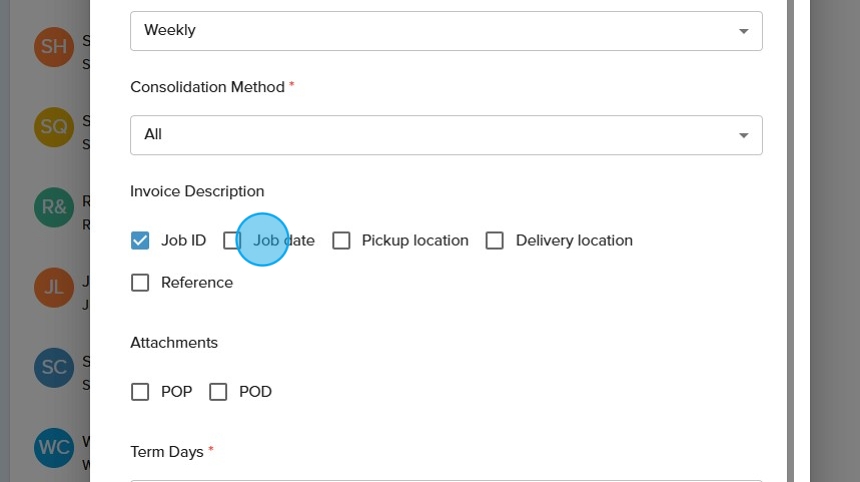Click the Term Days field label
The image size is (860, 482).
166,452
